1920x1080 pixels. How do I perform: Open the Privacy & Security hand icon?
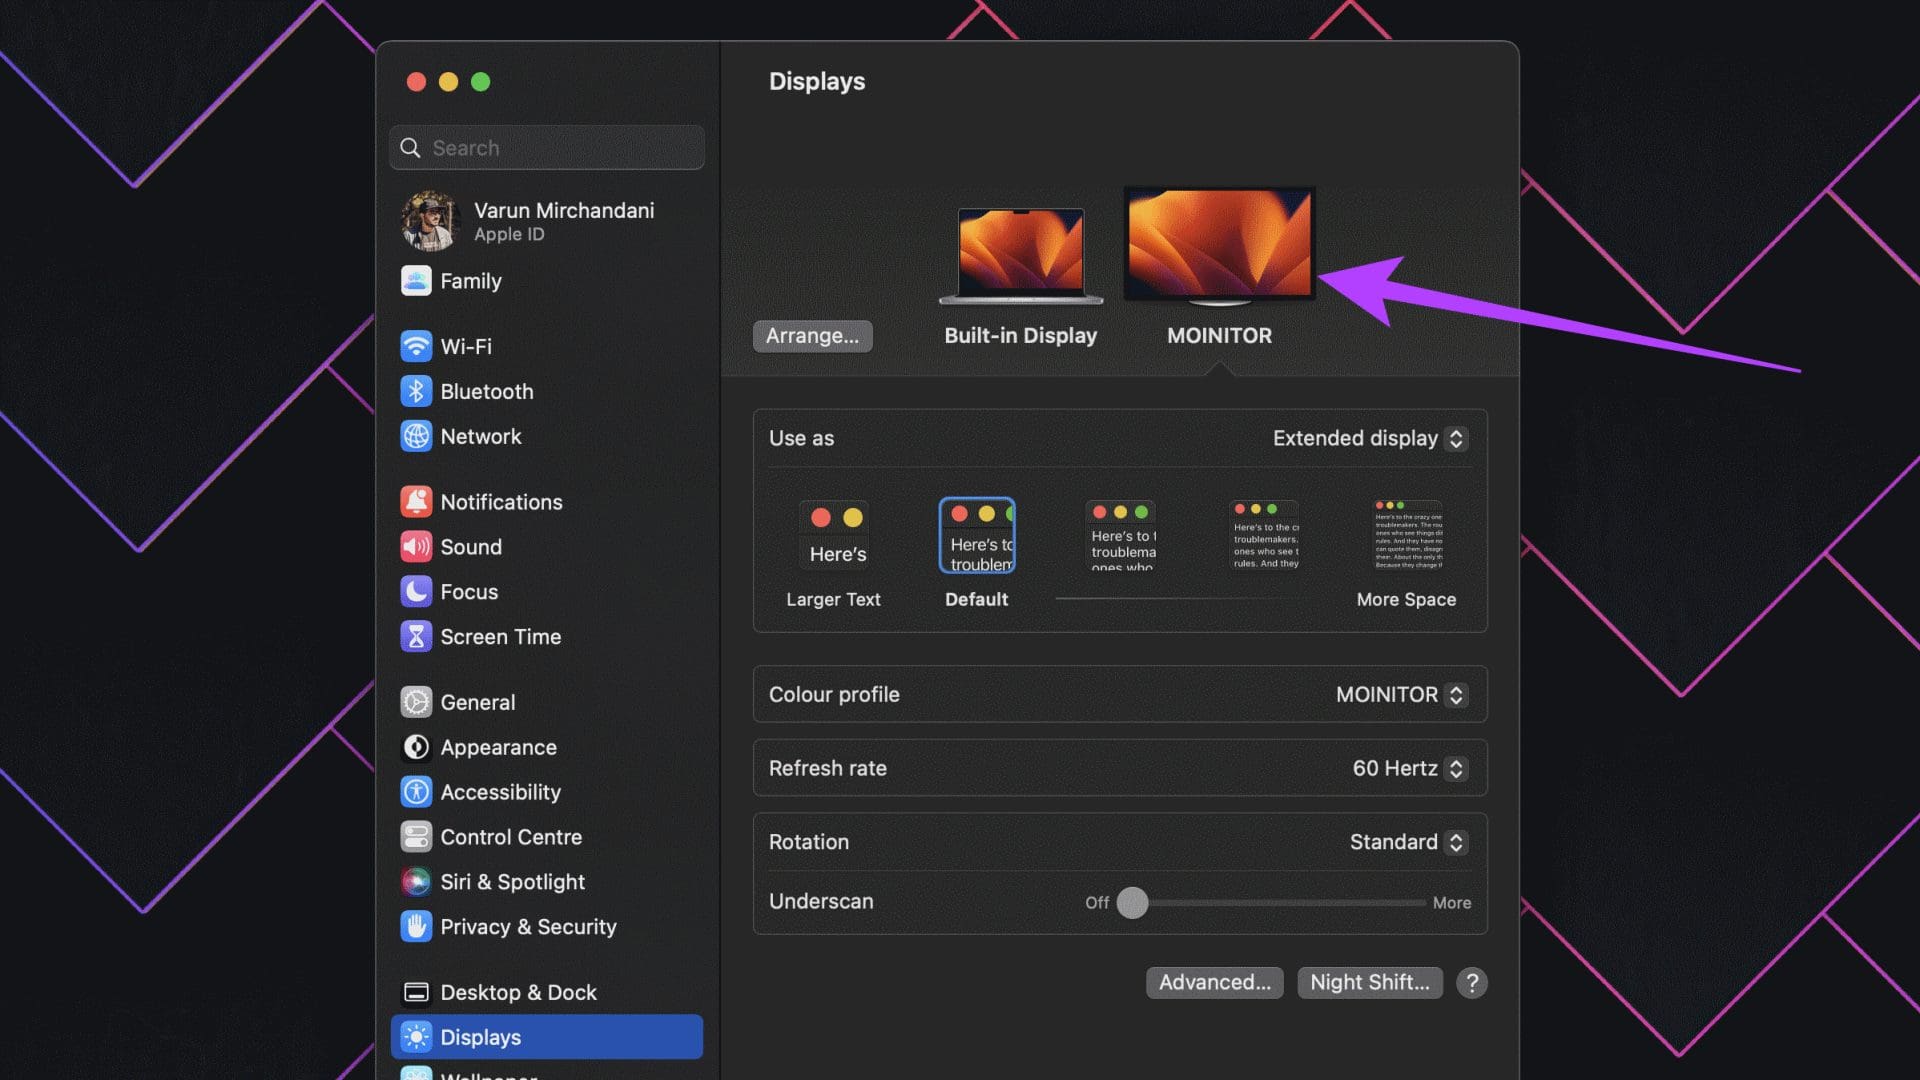(x=416, y=926)
